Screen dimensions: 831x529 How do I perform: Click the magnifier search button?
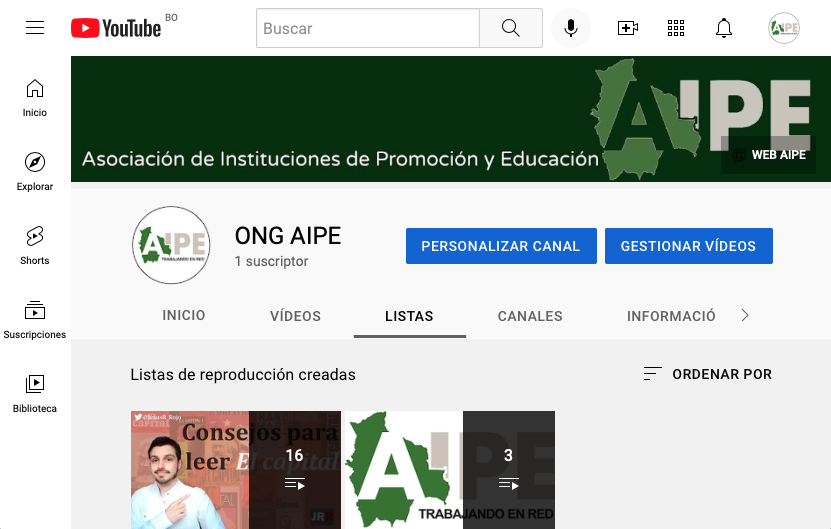coord(510,28)
